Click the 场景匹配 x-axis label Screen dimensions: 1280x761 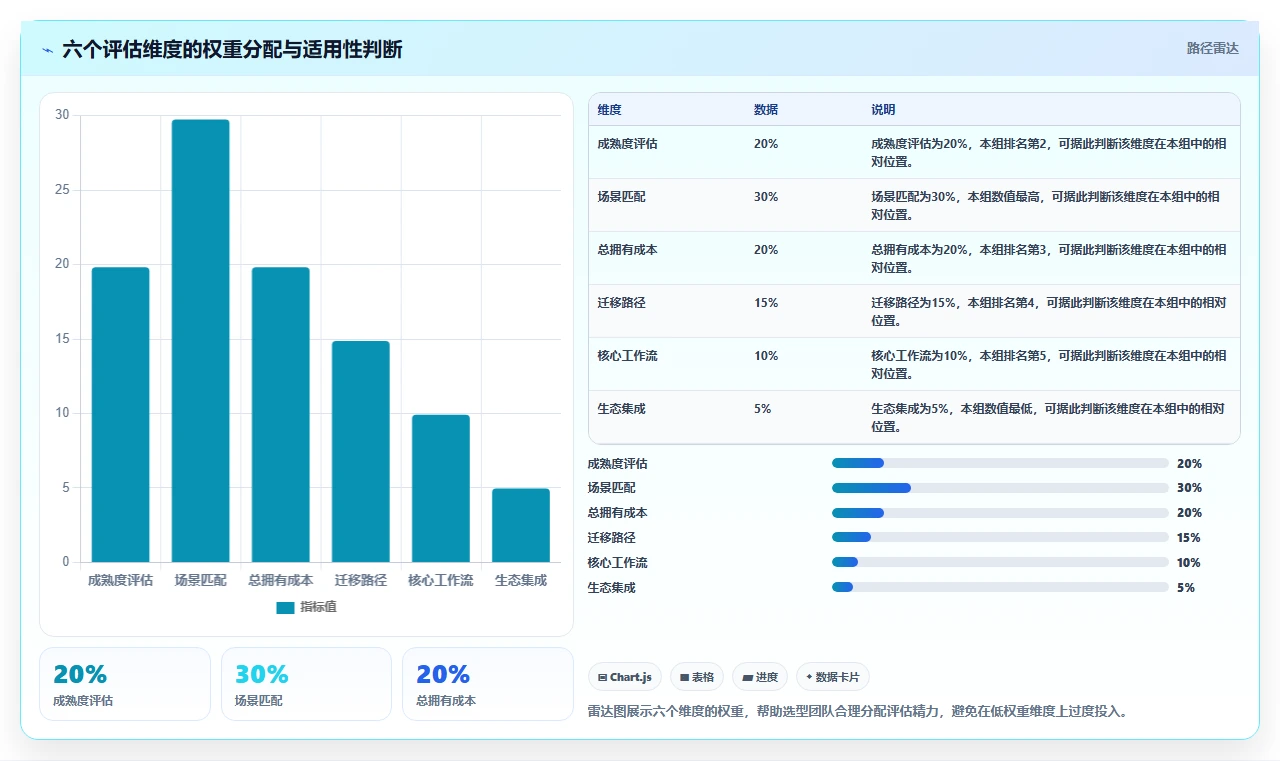pyautogui.click(x=201, y=580)
